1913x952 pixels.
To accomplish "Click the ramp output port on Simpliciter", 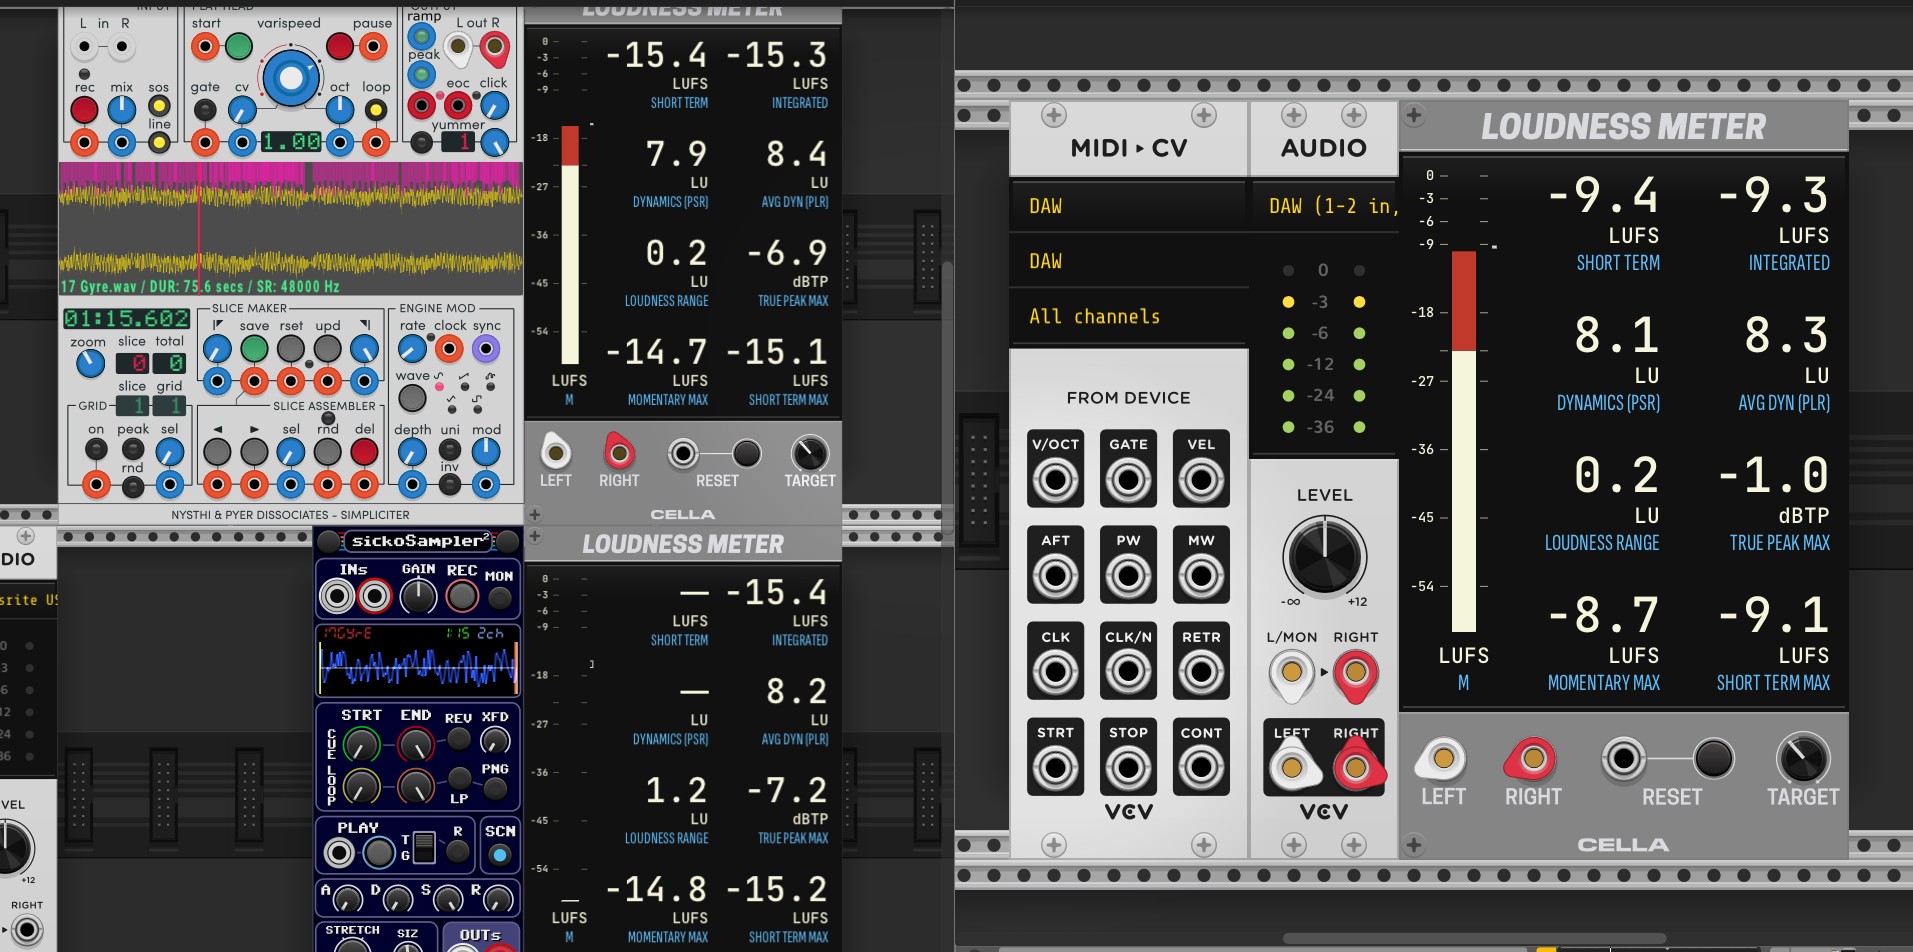I will (x=422, y=36).
